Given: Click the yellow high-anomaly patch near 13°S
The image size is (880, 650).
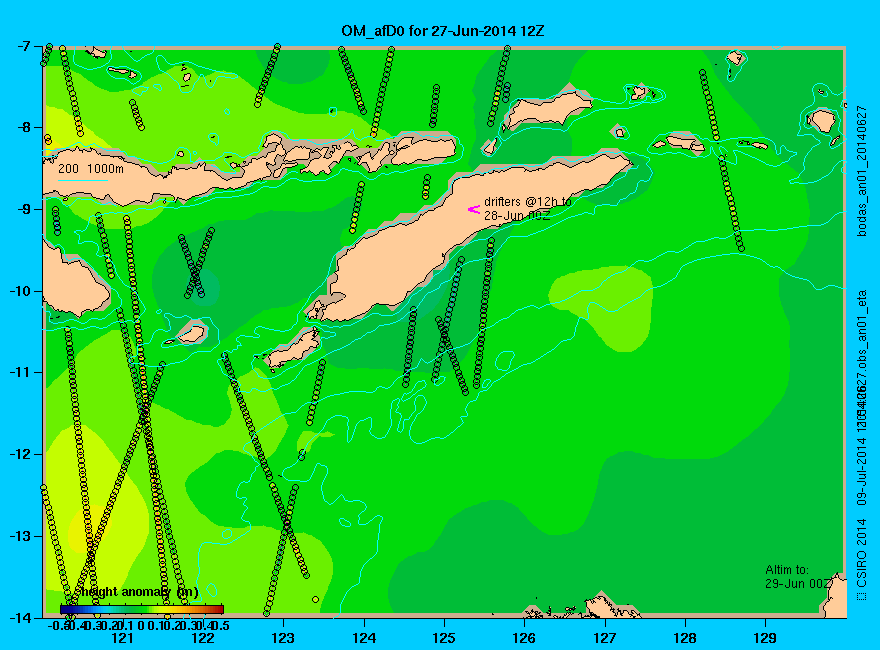Looking at the screenshot, I should 90,530.
